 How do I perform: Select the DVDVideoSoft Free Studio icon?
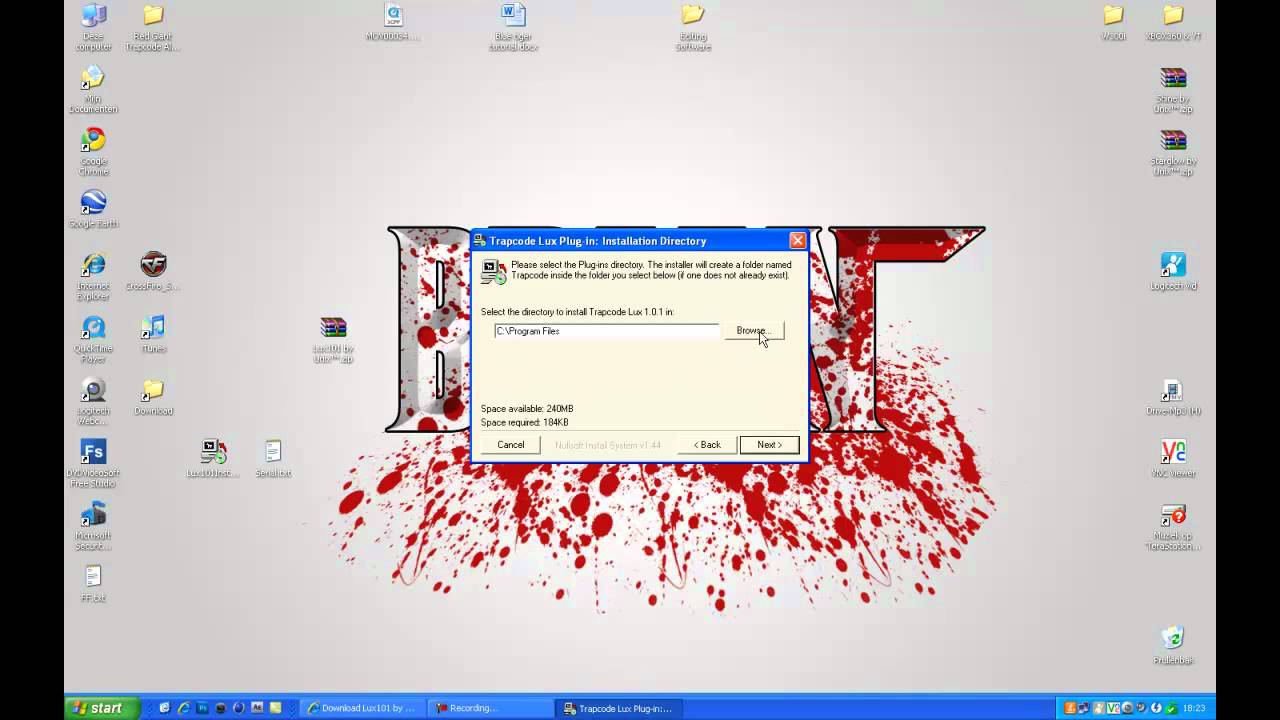pos(93,463)
